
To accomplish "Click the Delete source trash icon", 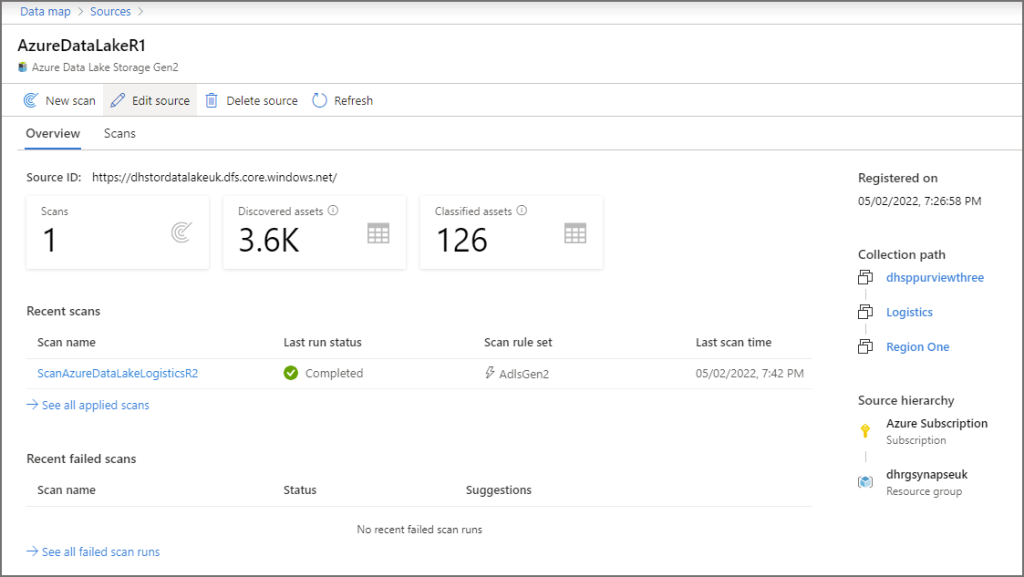I will coord(212,101).
